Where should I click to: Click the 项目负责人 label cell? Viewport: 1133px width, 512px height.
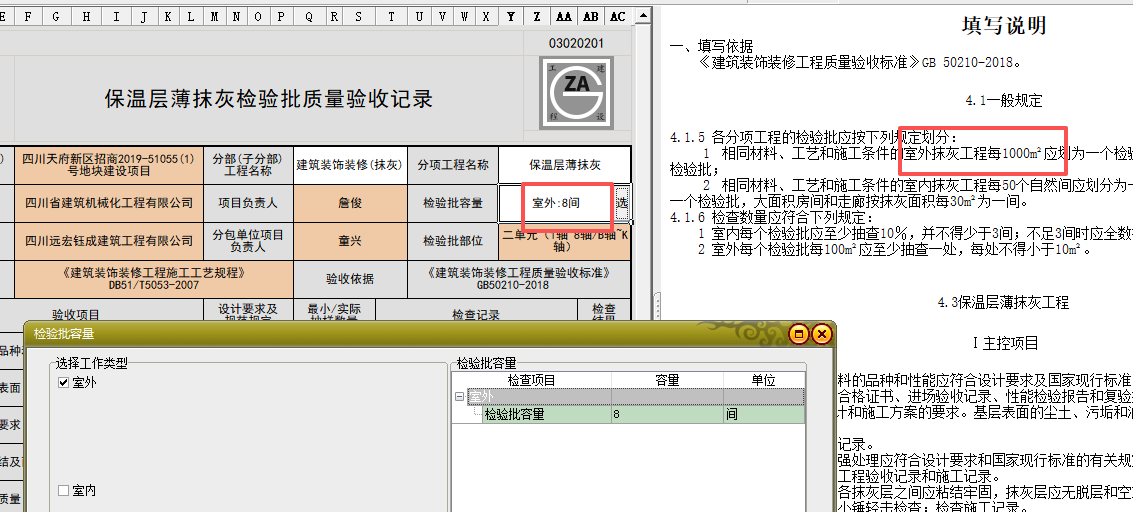[248, 203]
